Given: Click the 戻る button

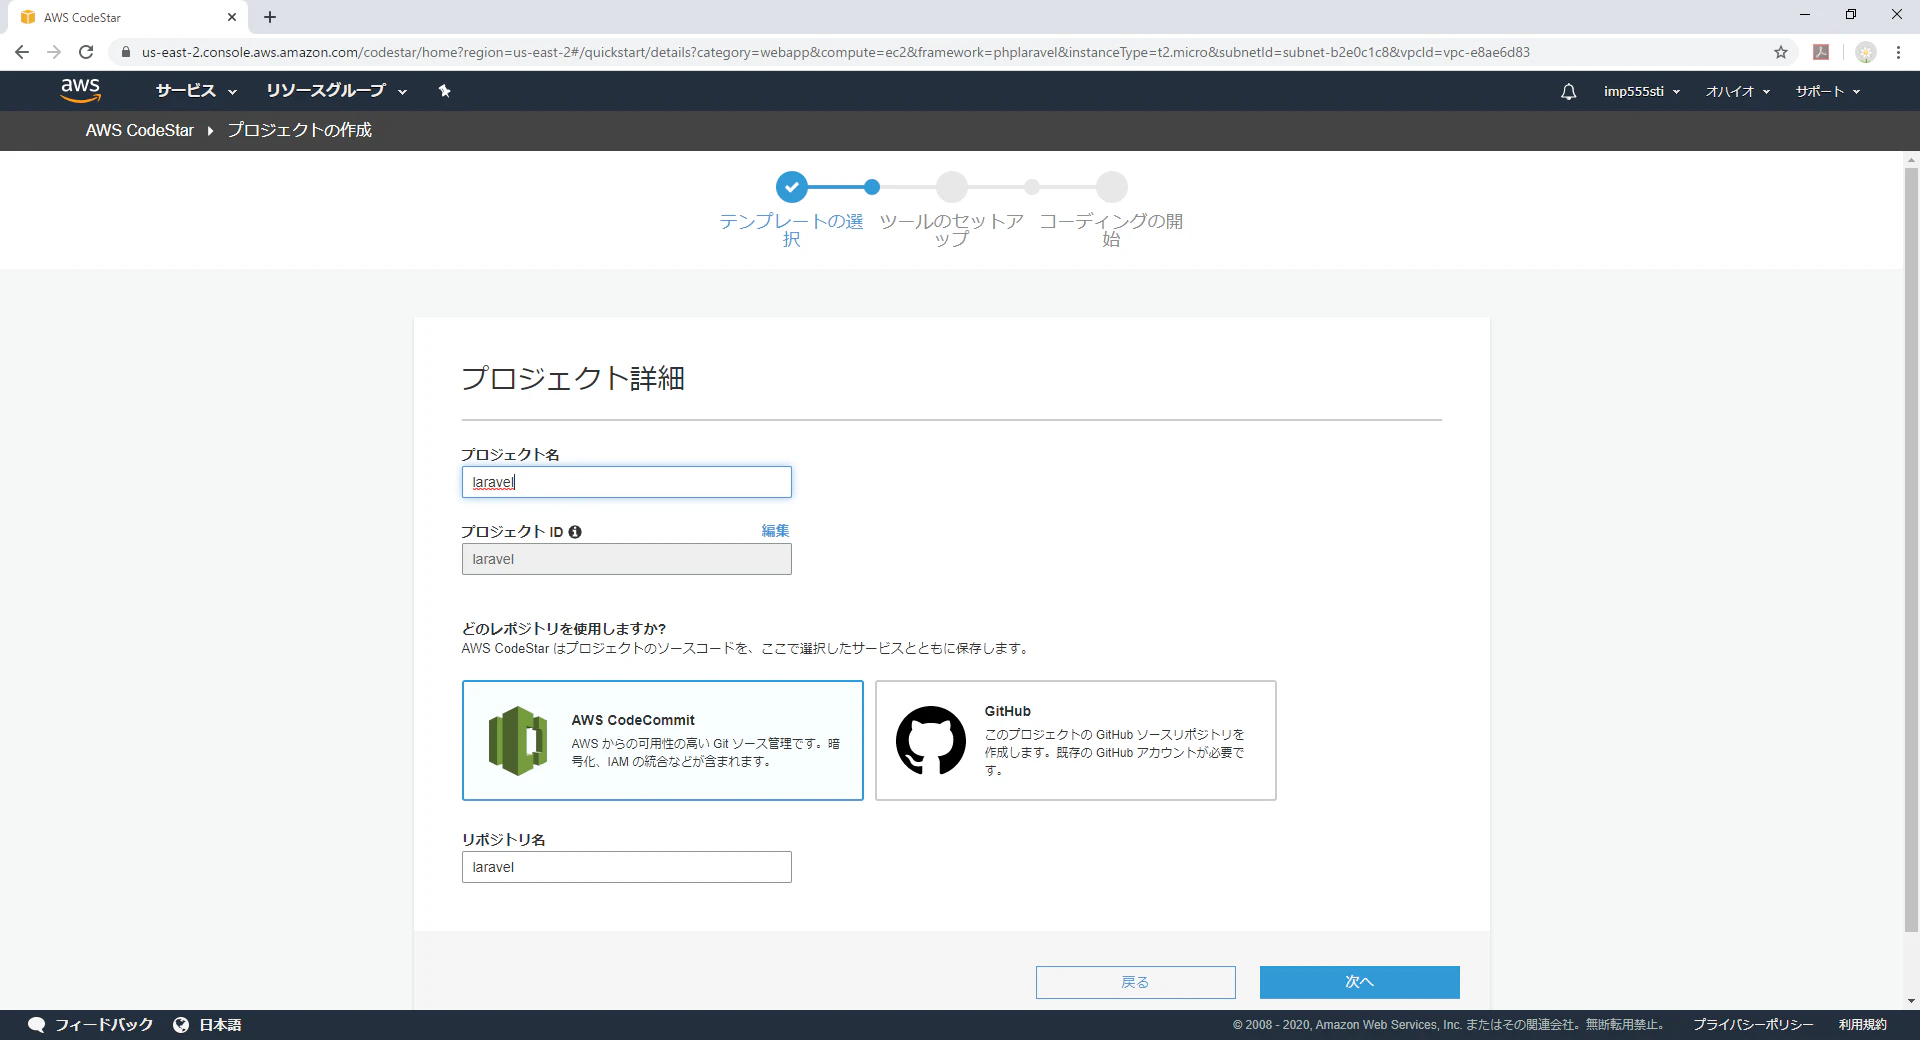Looking at the screenshot, I should [1136, 982].
